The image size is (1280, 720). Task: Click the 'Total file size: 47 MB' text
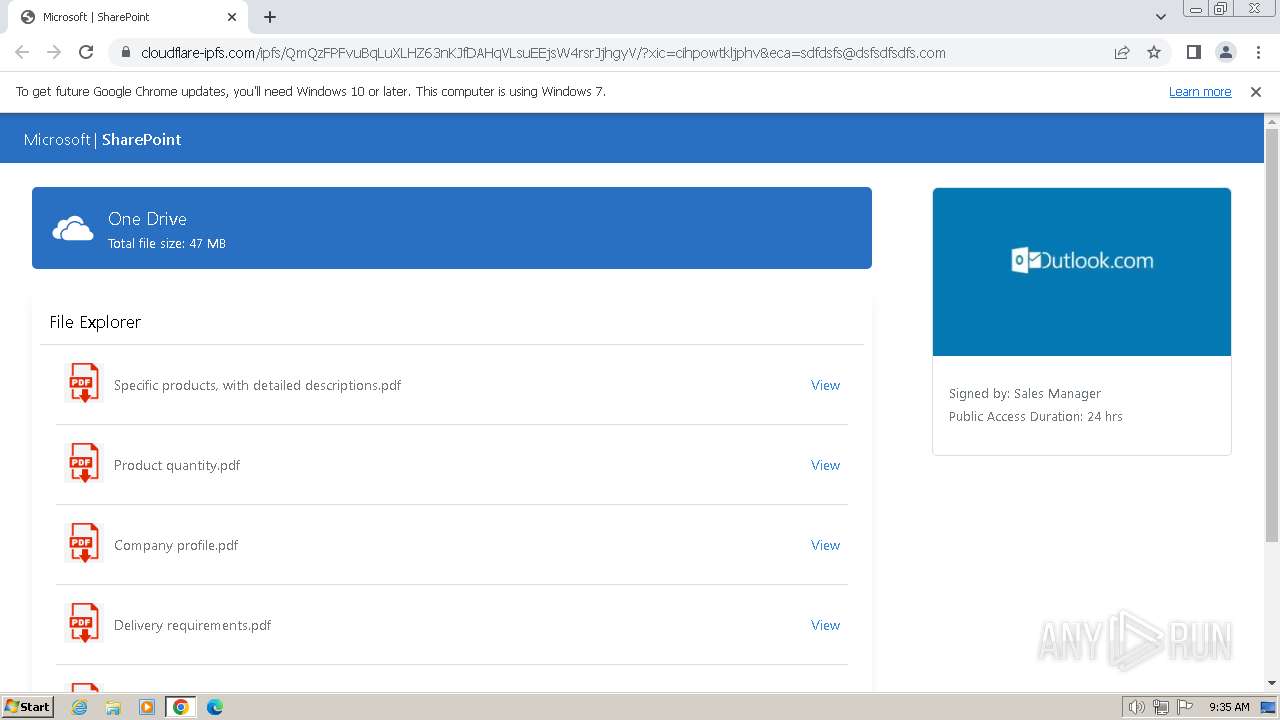(x=167, y=244)
